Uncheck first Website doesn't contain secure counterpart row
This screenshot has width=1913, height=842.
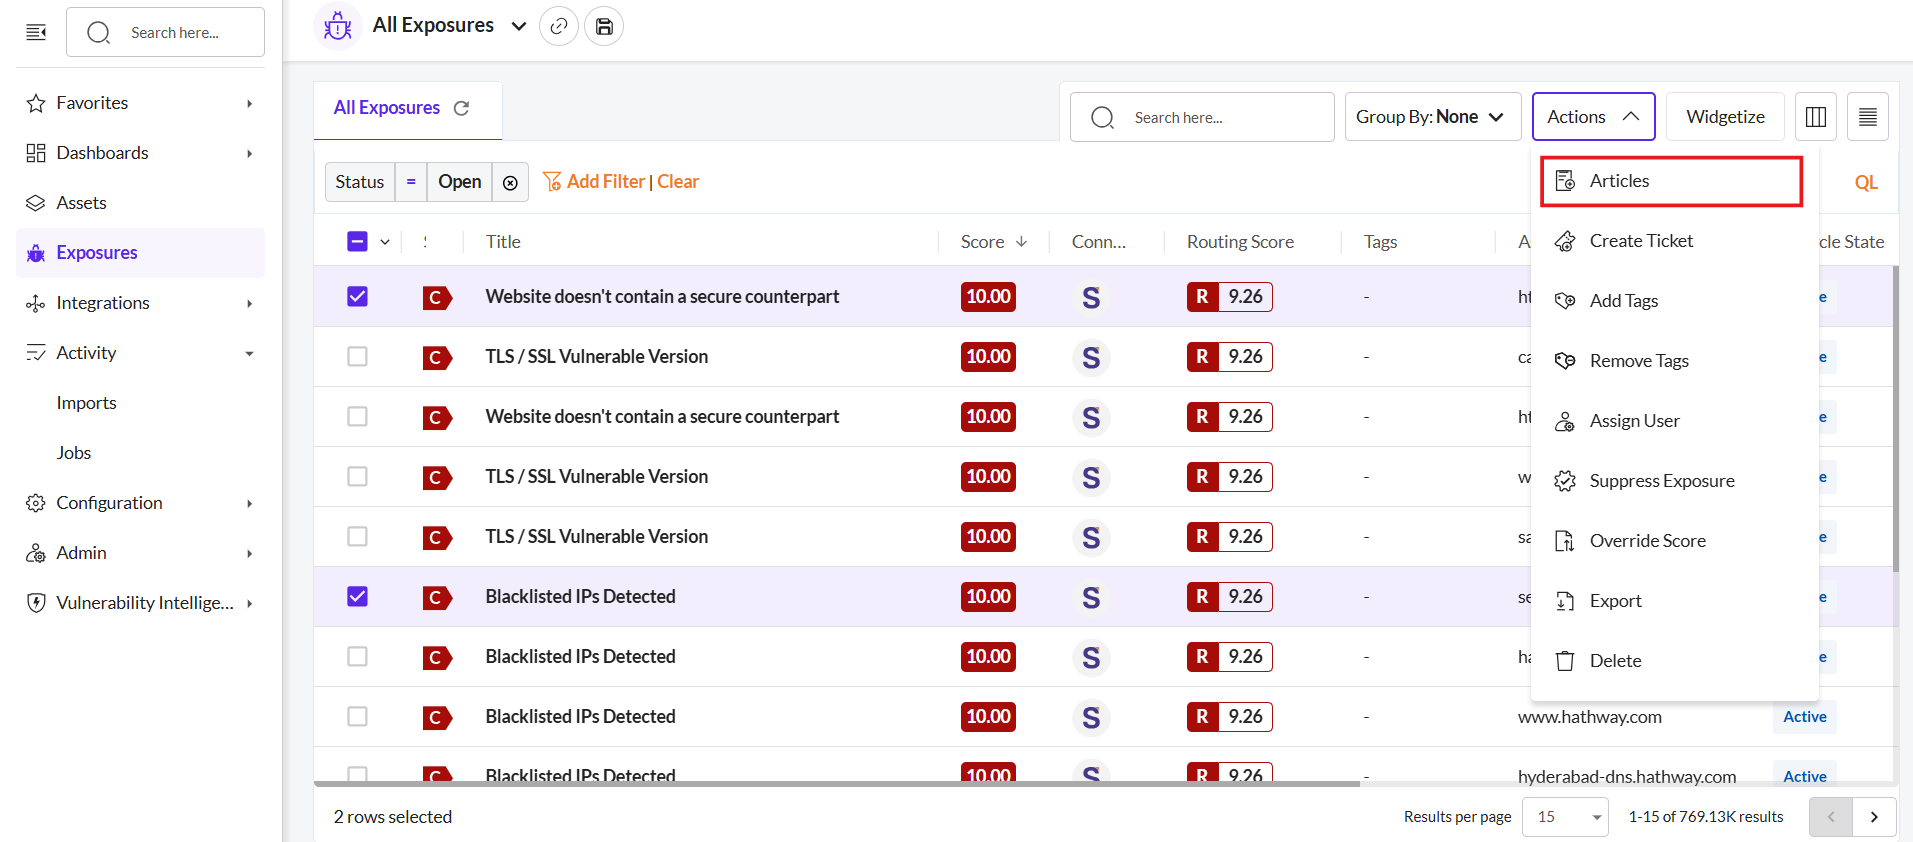pos(357,296)
